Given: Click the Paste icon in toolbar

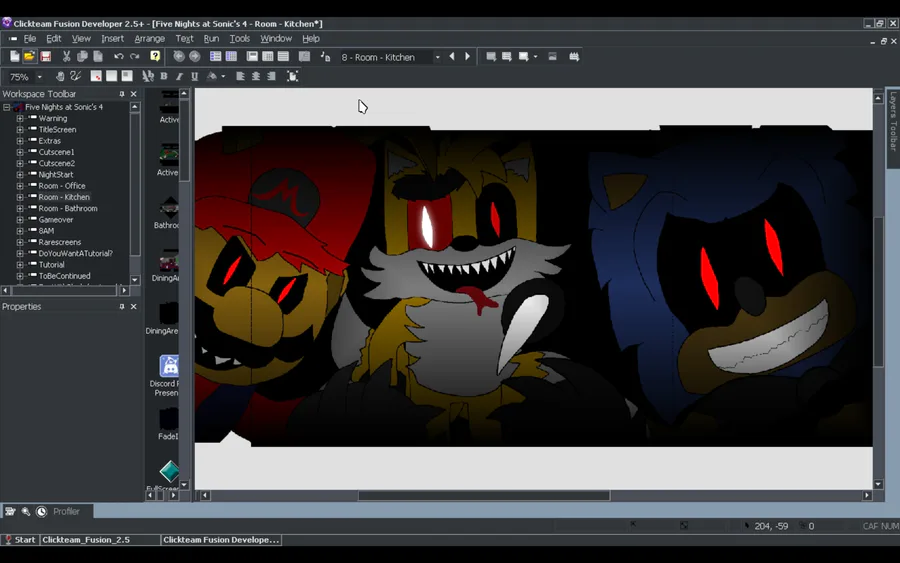Looking at the screenshot, I should coord(98,56).
